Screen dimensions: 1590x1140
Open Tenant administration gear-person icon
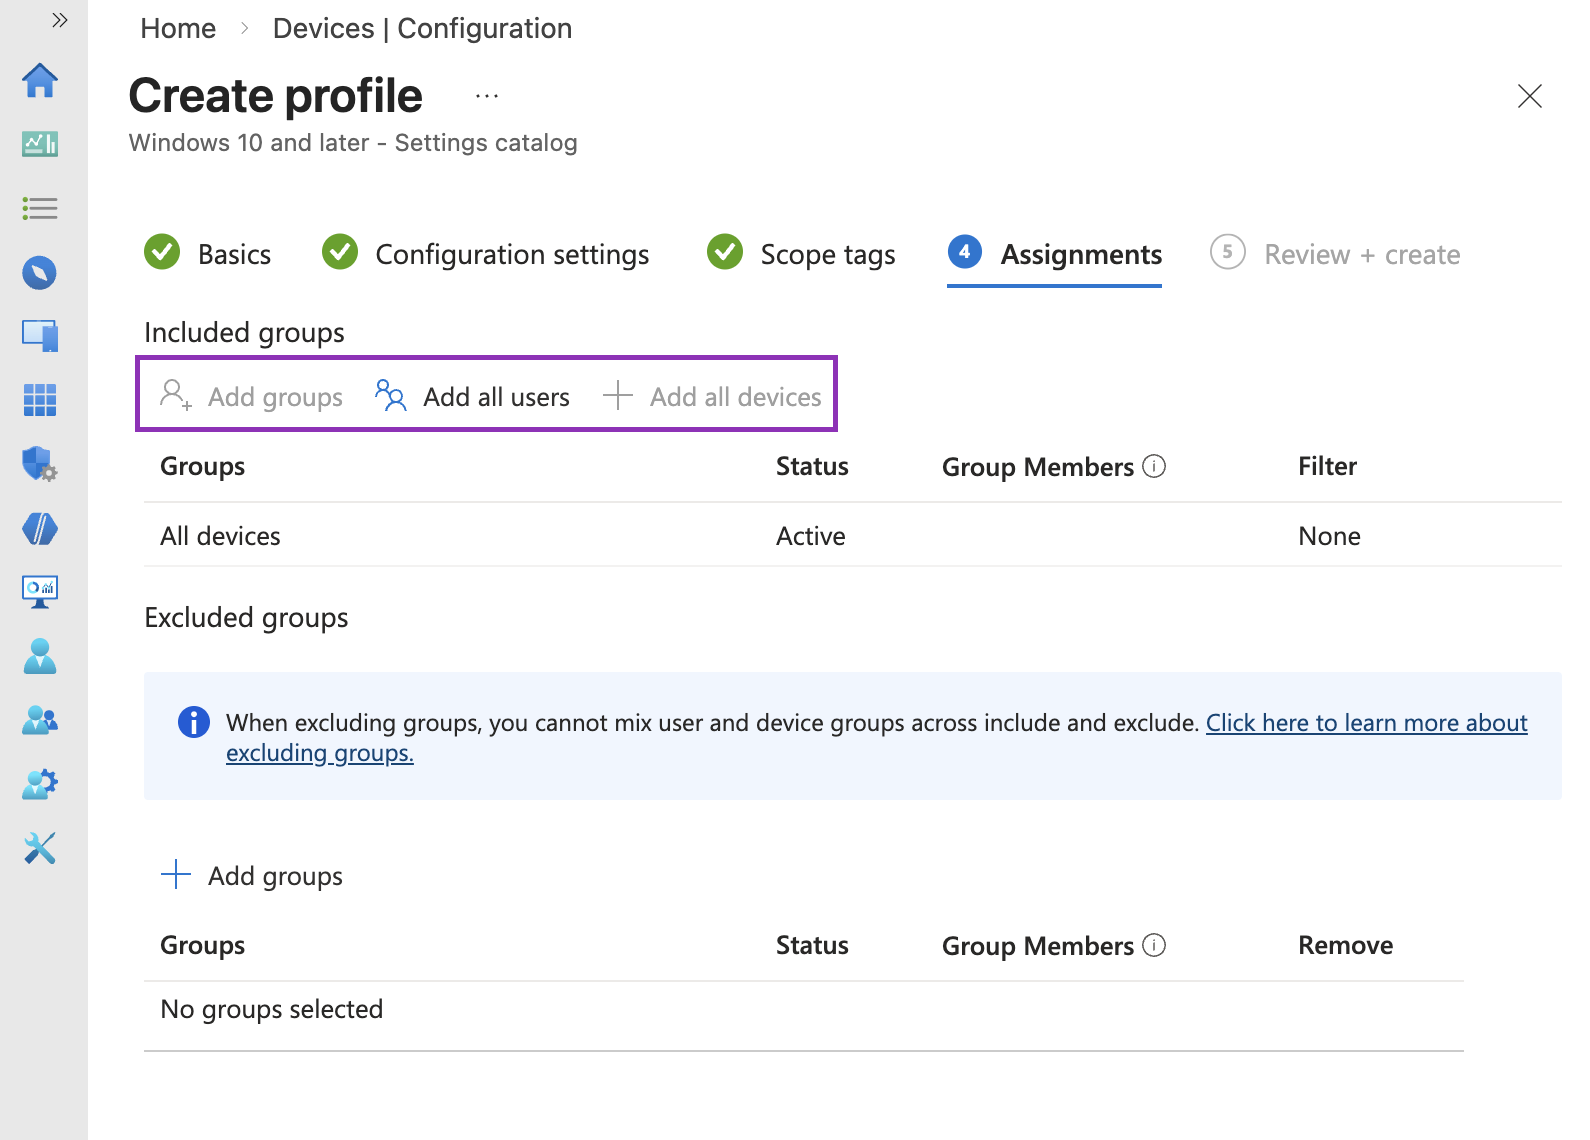(40, 784)
